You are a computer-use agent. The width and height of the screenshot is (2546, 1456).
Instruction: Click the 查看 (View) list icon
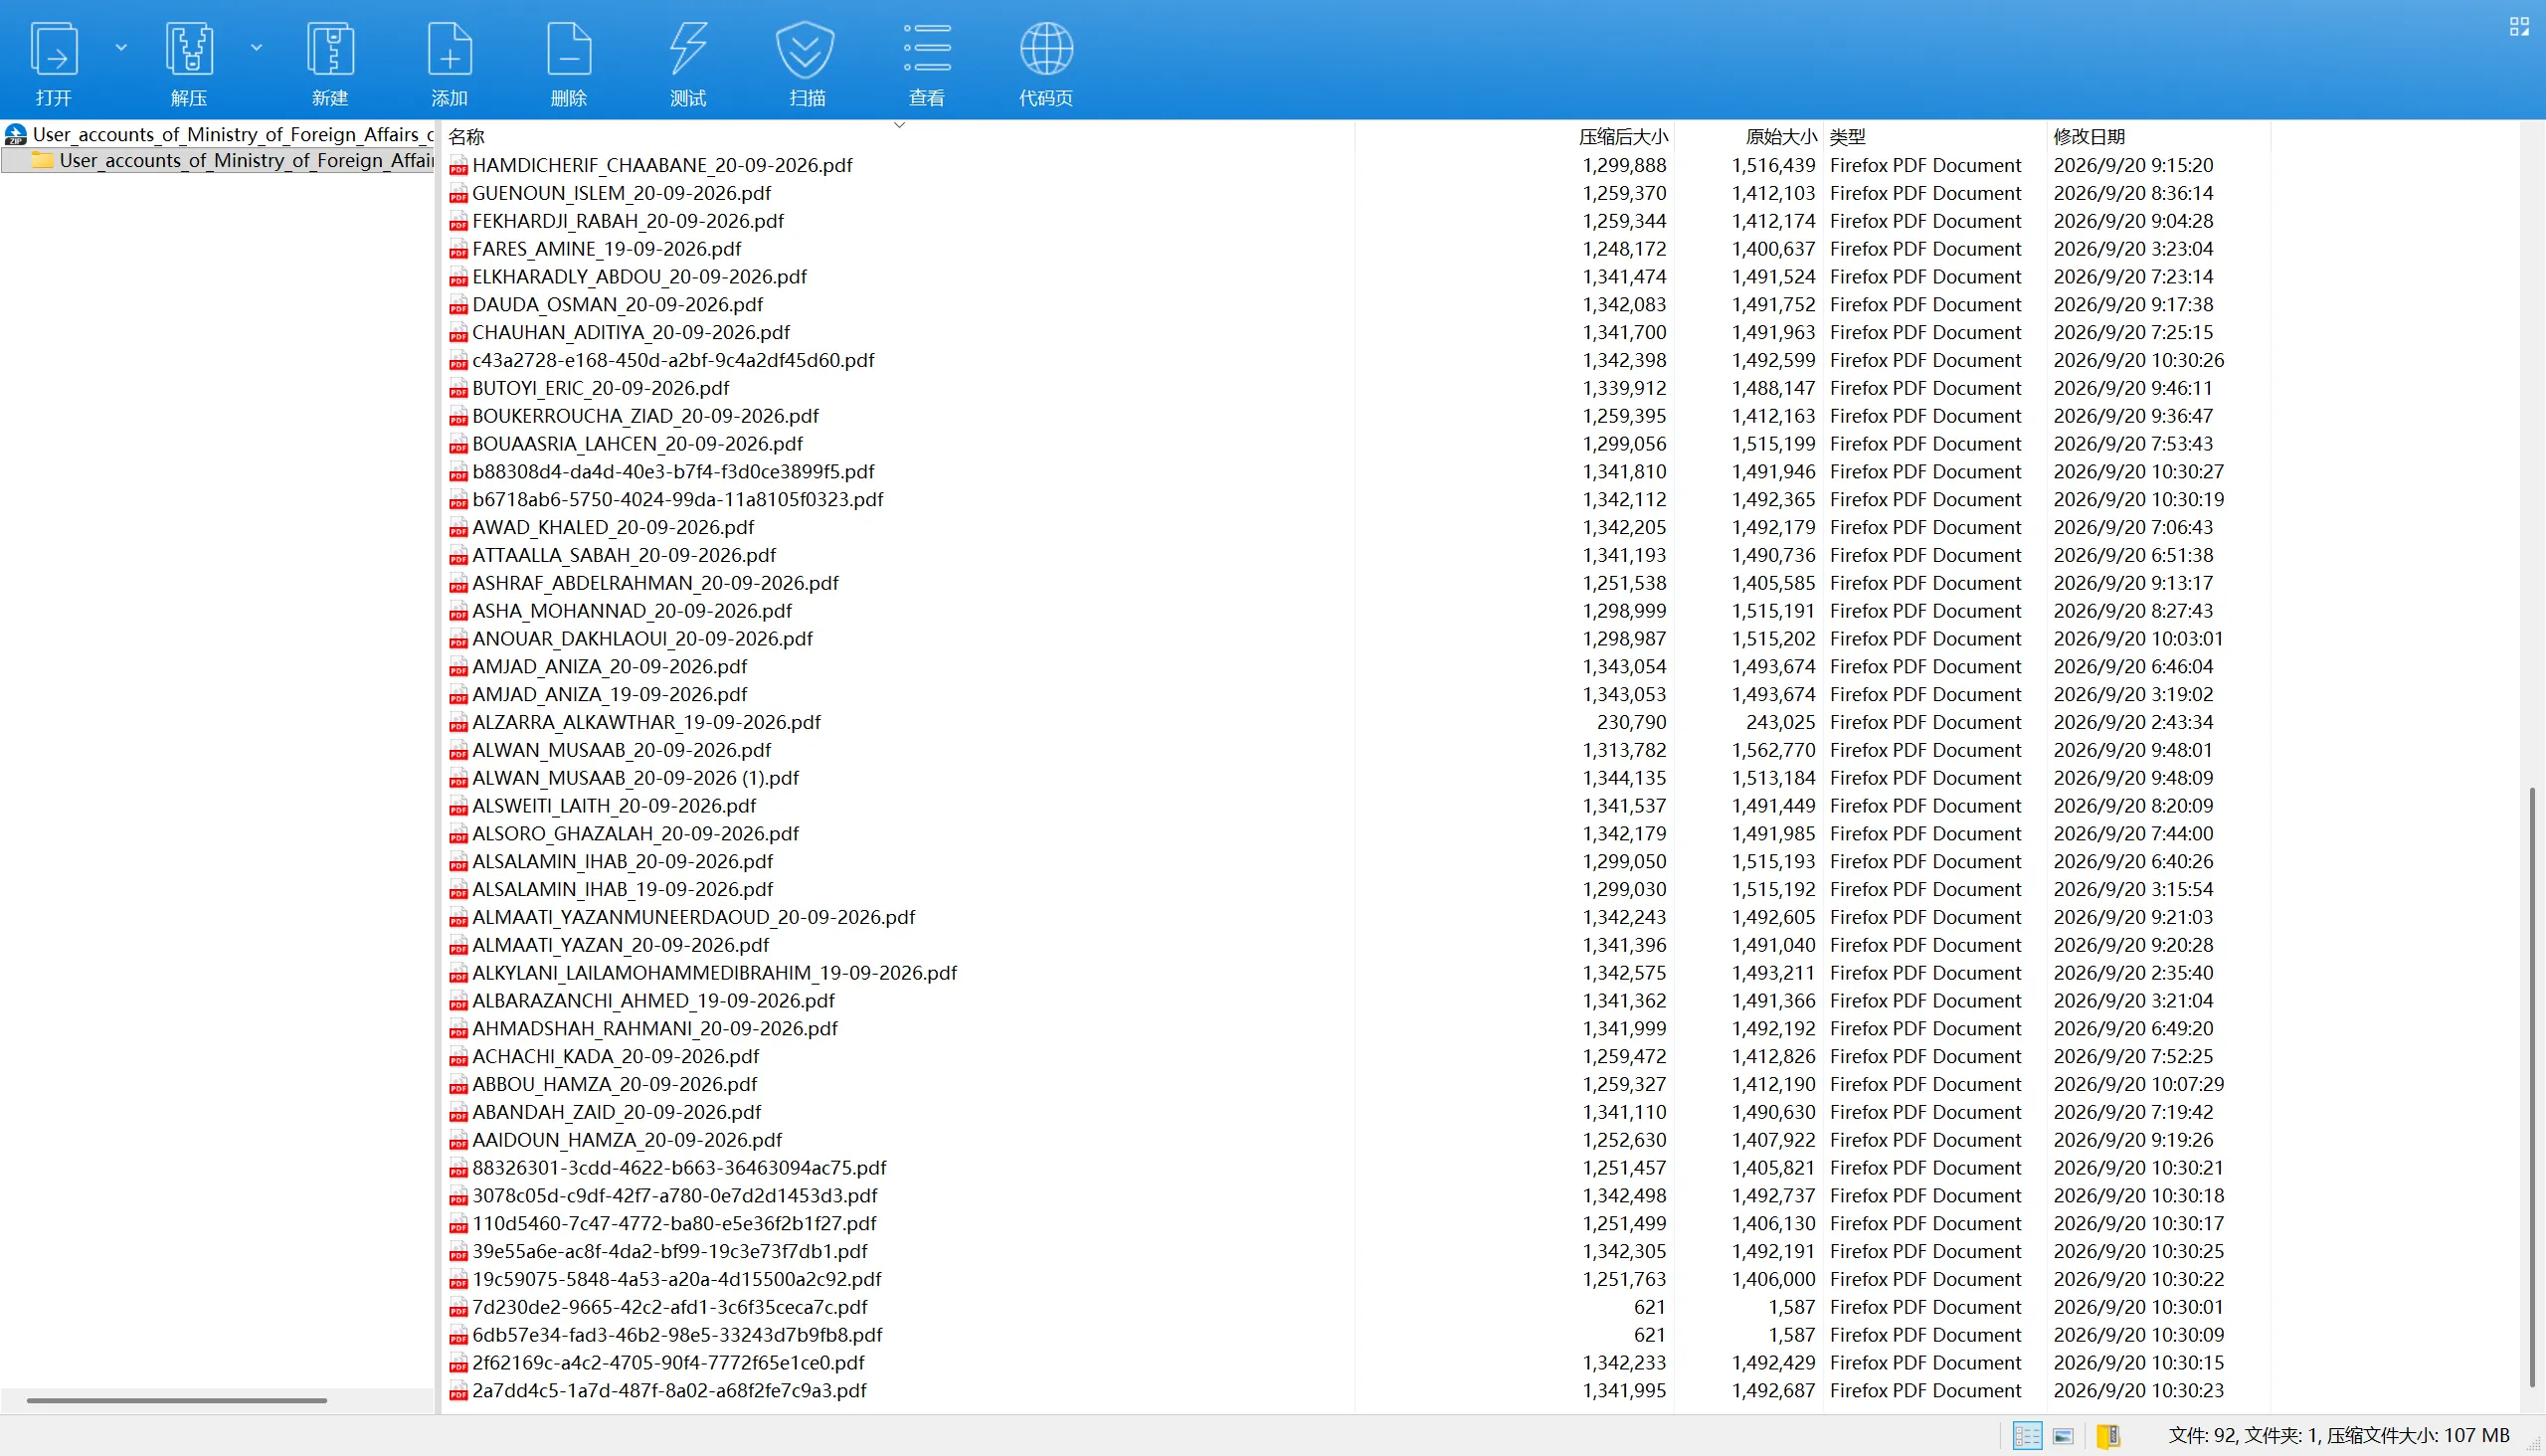[x=927, y=50]
